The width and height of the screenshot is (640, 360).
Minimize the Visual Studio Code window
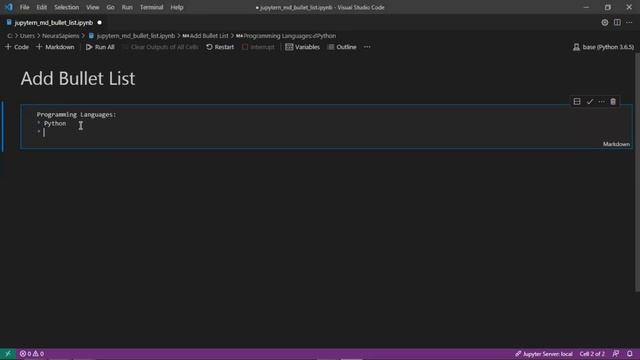(x=586, y=7)
